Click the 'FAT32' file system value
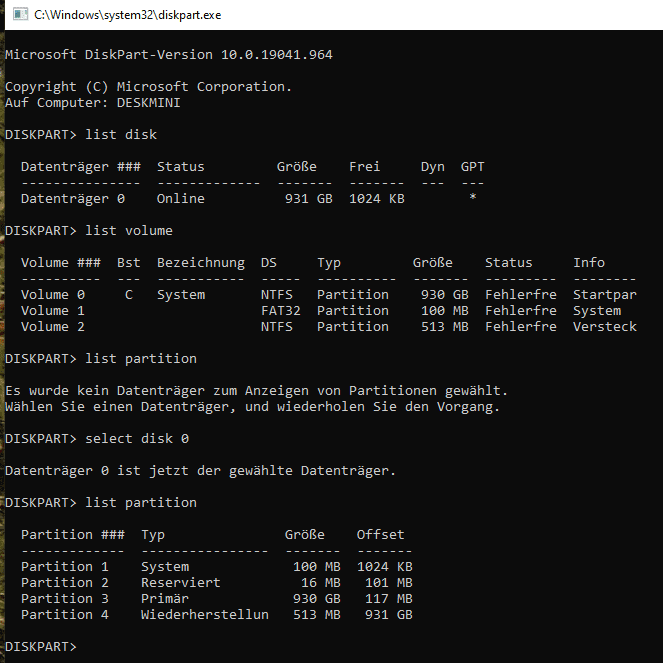This screenshot has width=663, height=663. (281, 311)
